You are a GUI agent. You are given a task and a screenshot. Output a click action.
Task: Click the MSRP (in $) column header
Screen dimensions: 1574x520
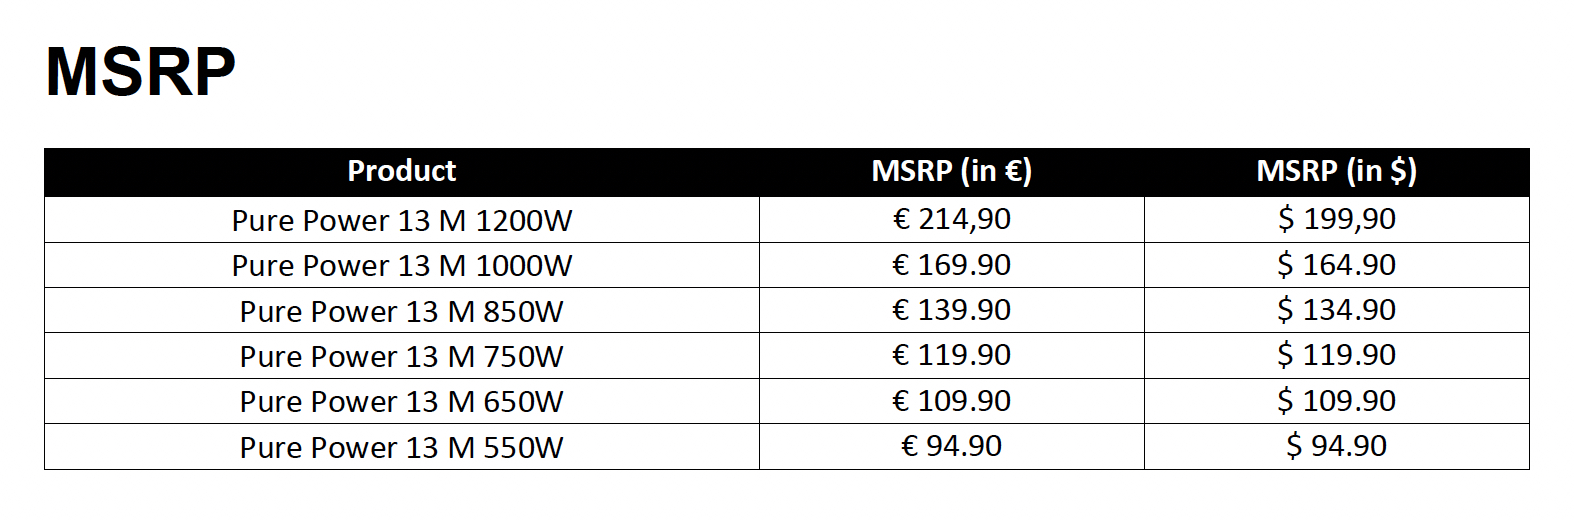(x=1336, y=171)
